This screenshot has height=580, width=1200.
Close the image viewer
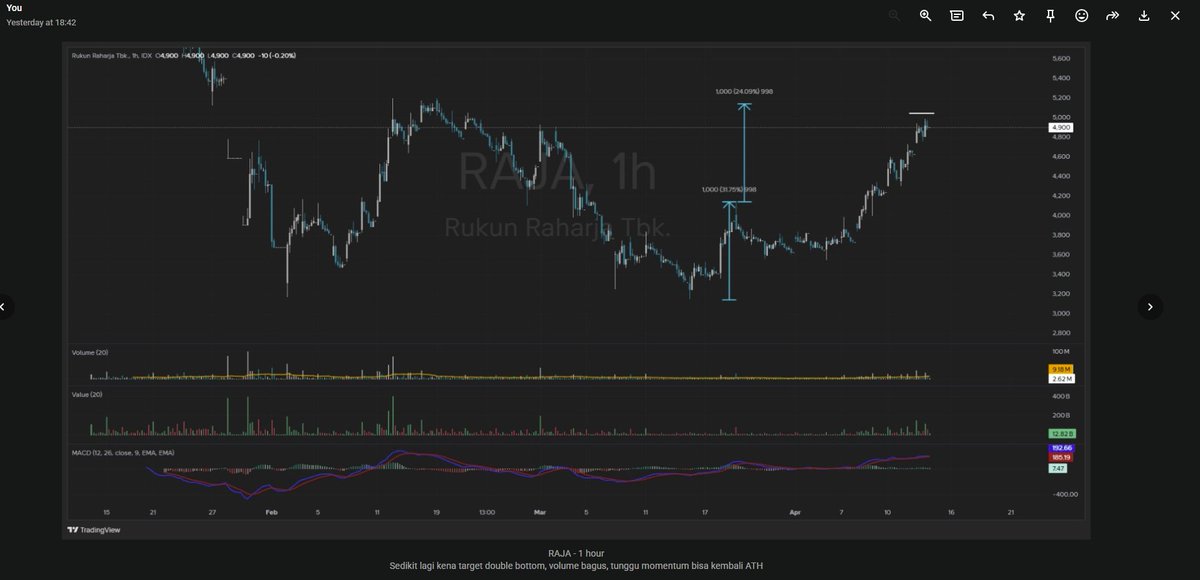(x=1175, y=16)
